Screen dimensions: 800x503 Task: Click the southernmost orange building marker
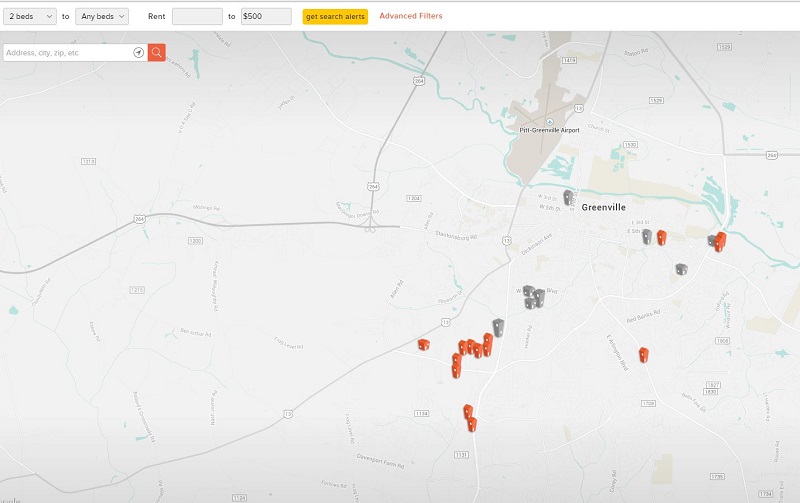pos(472,424)
